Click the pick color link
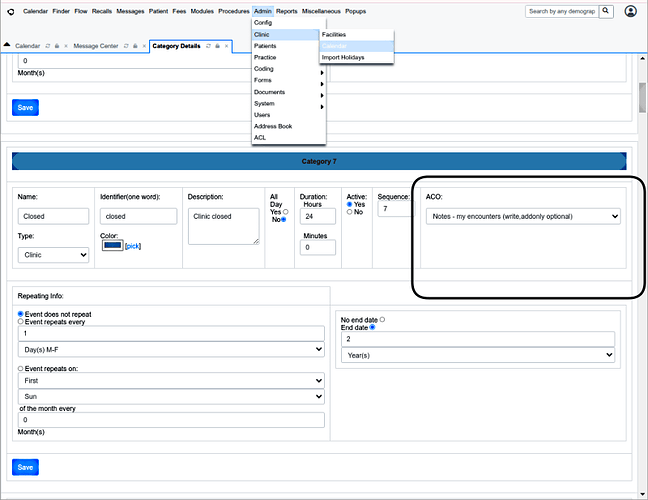 (133, 246)
